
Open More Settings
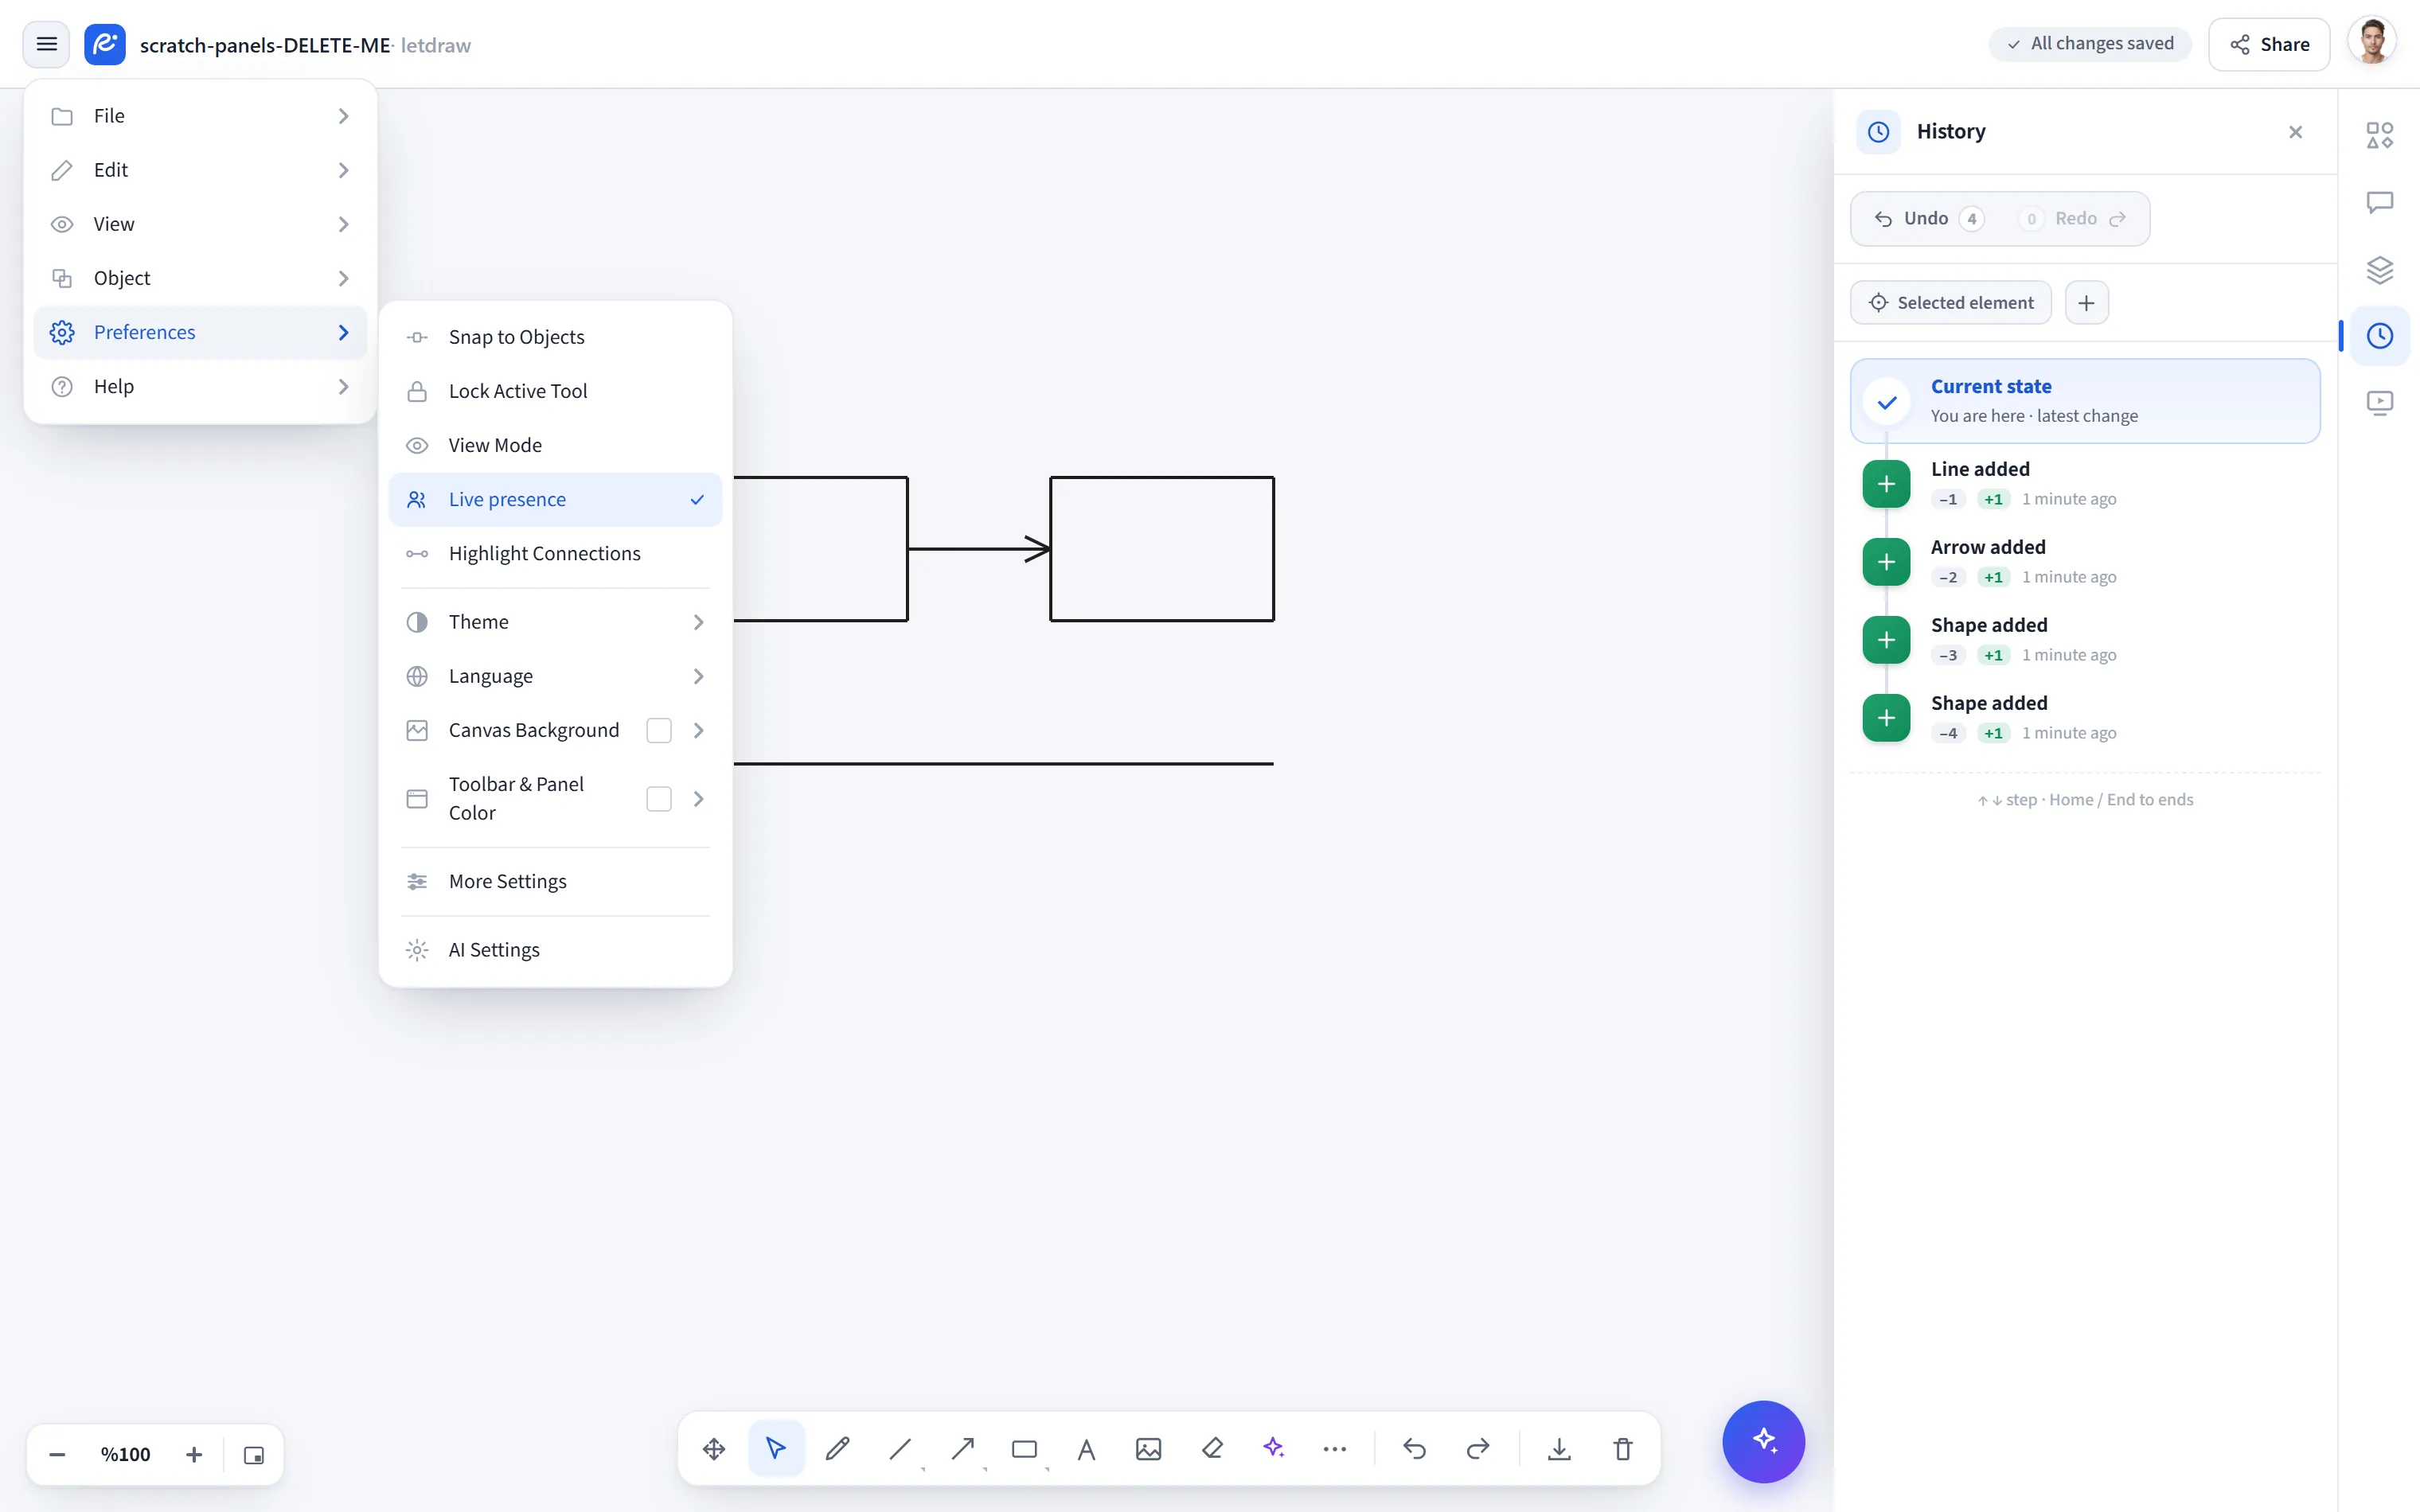[x=555, y=881]
